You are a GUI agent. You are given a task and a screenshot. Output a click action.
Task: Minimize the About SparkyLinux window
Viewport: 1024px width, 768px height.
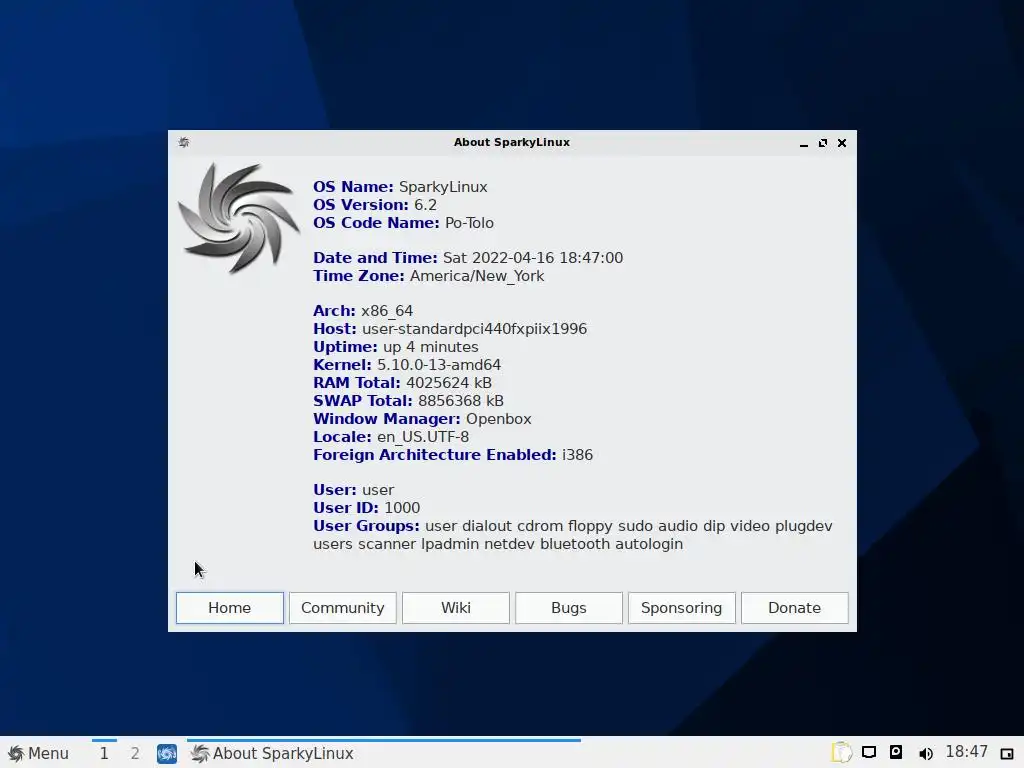[x=804, y=143]
